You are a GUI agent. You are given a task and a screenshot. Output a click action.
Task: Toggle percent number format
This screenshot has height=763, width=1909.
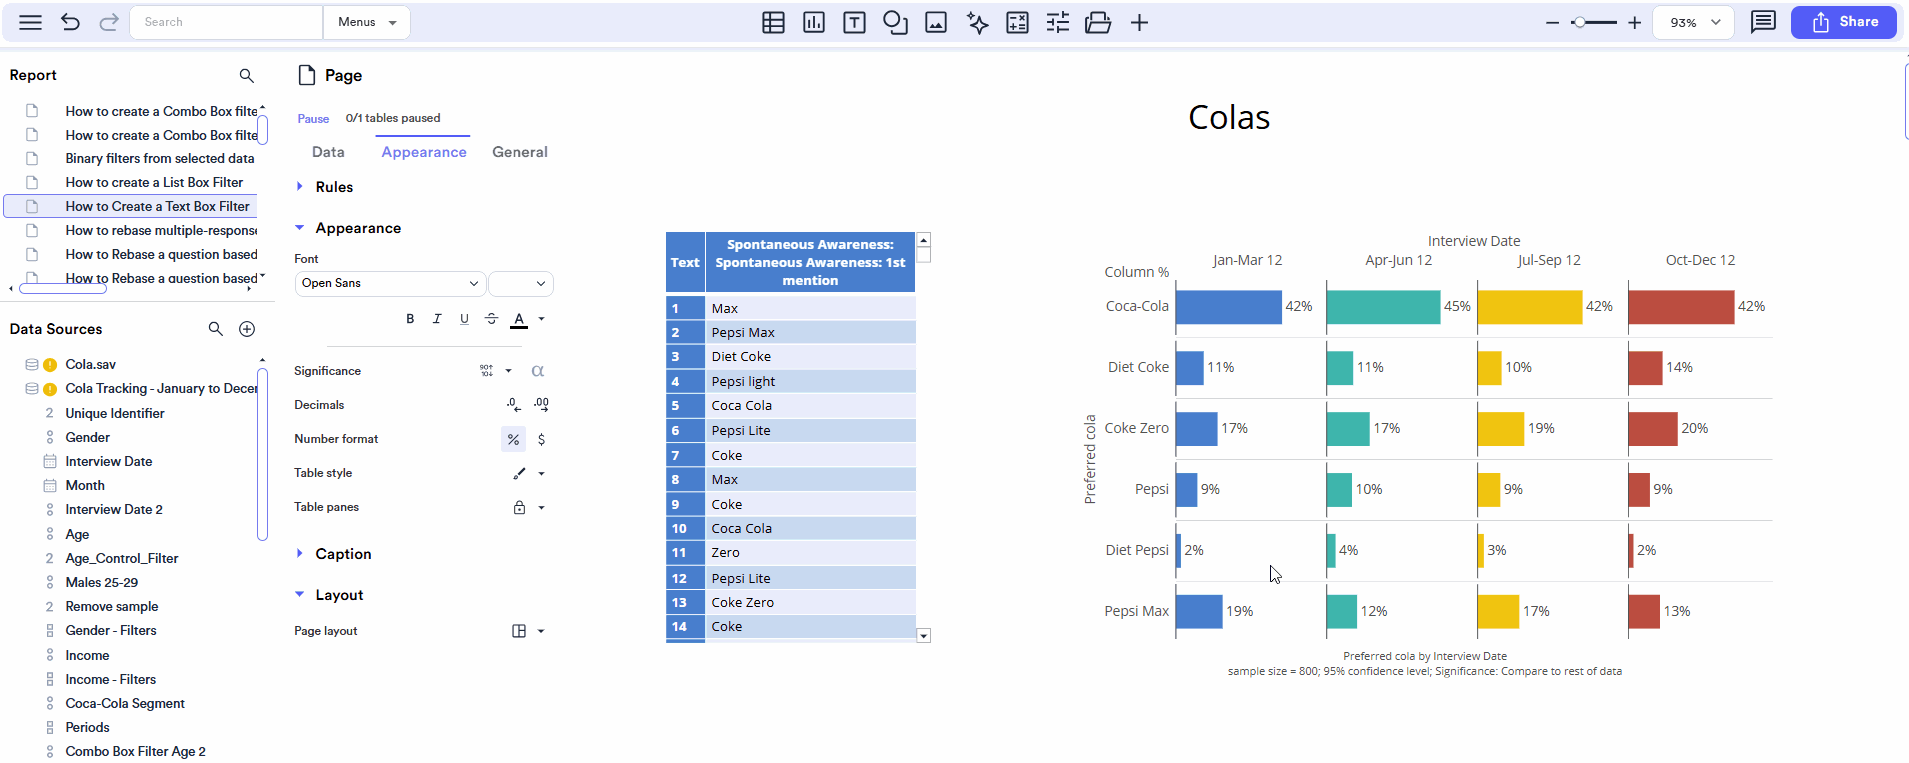(513, 439)
